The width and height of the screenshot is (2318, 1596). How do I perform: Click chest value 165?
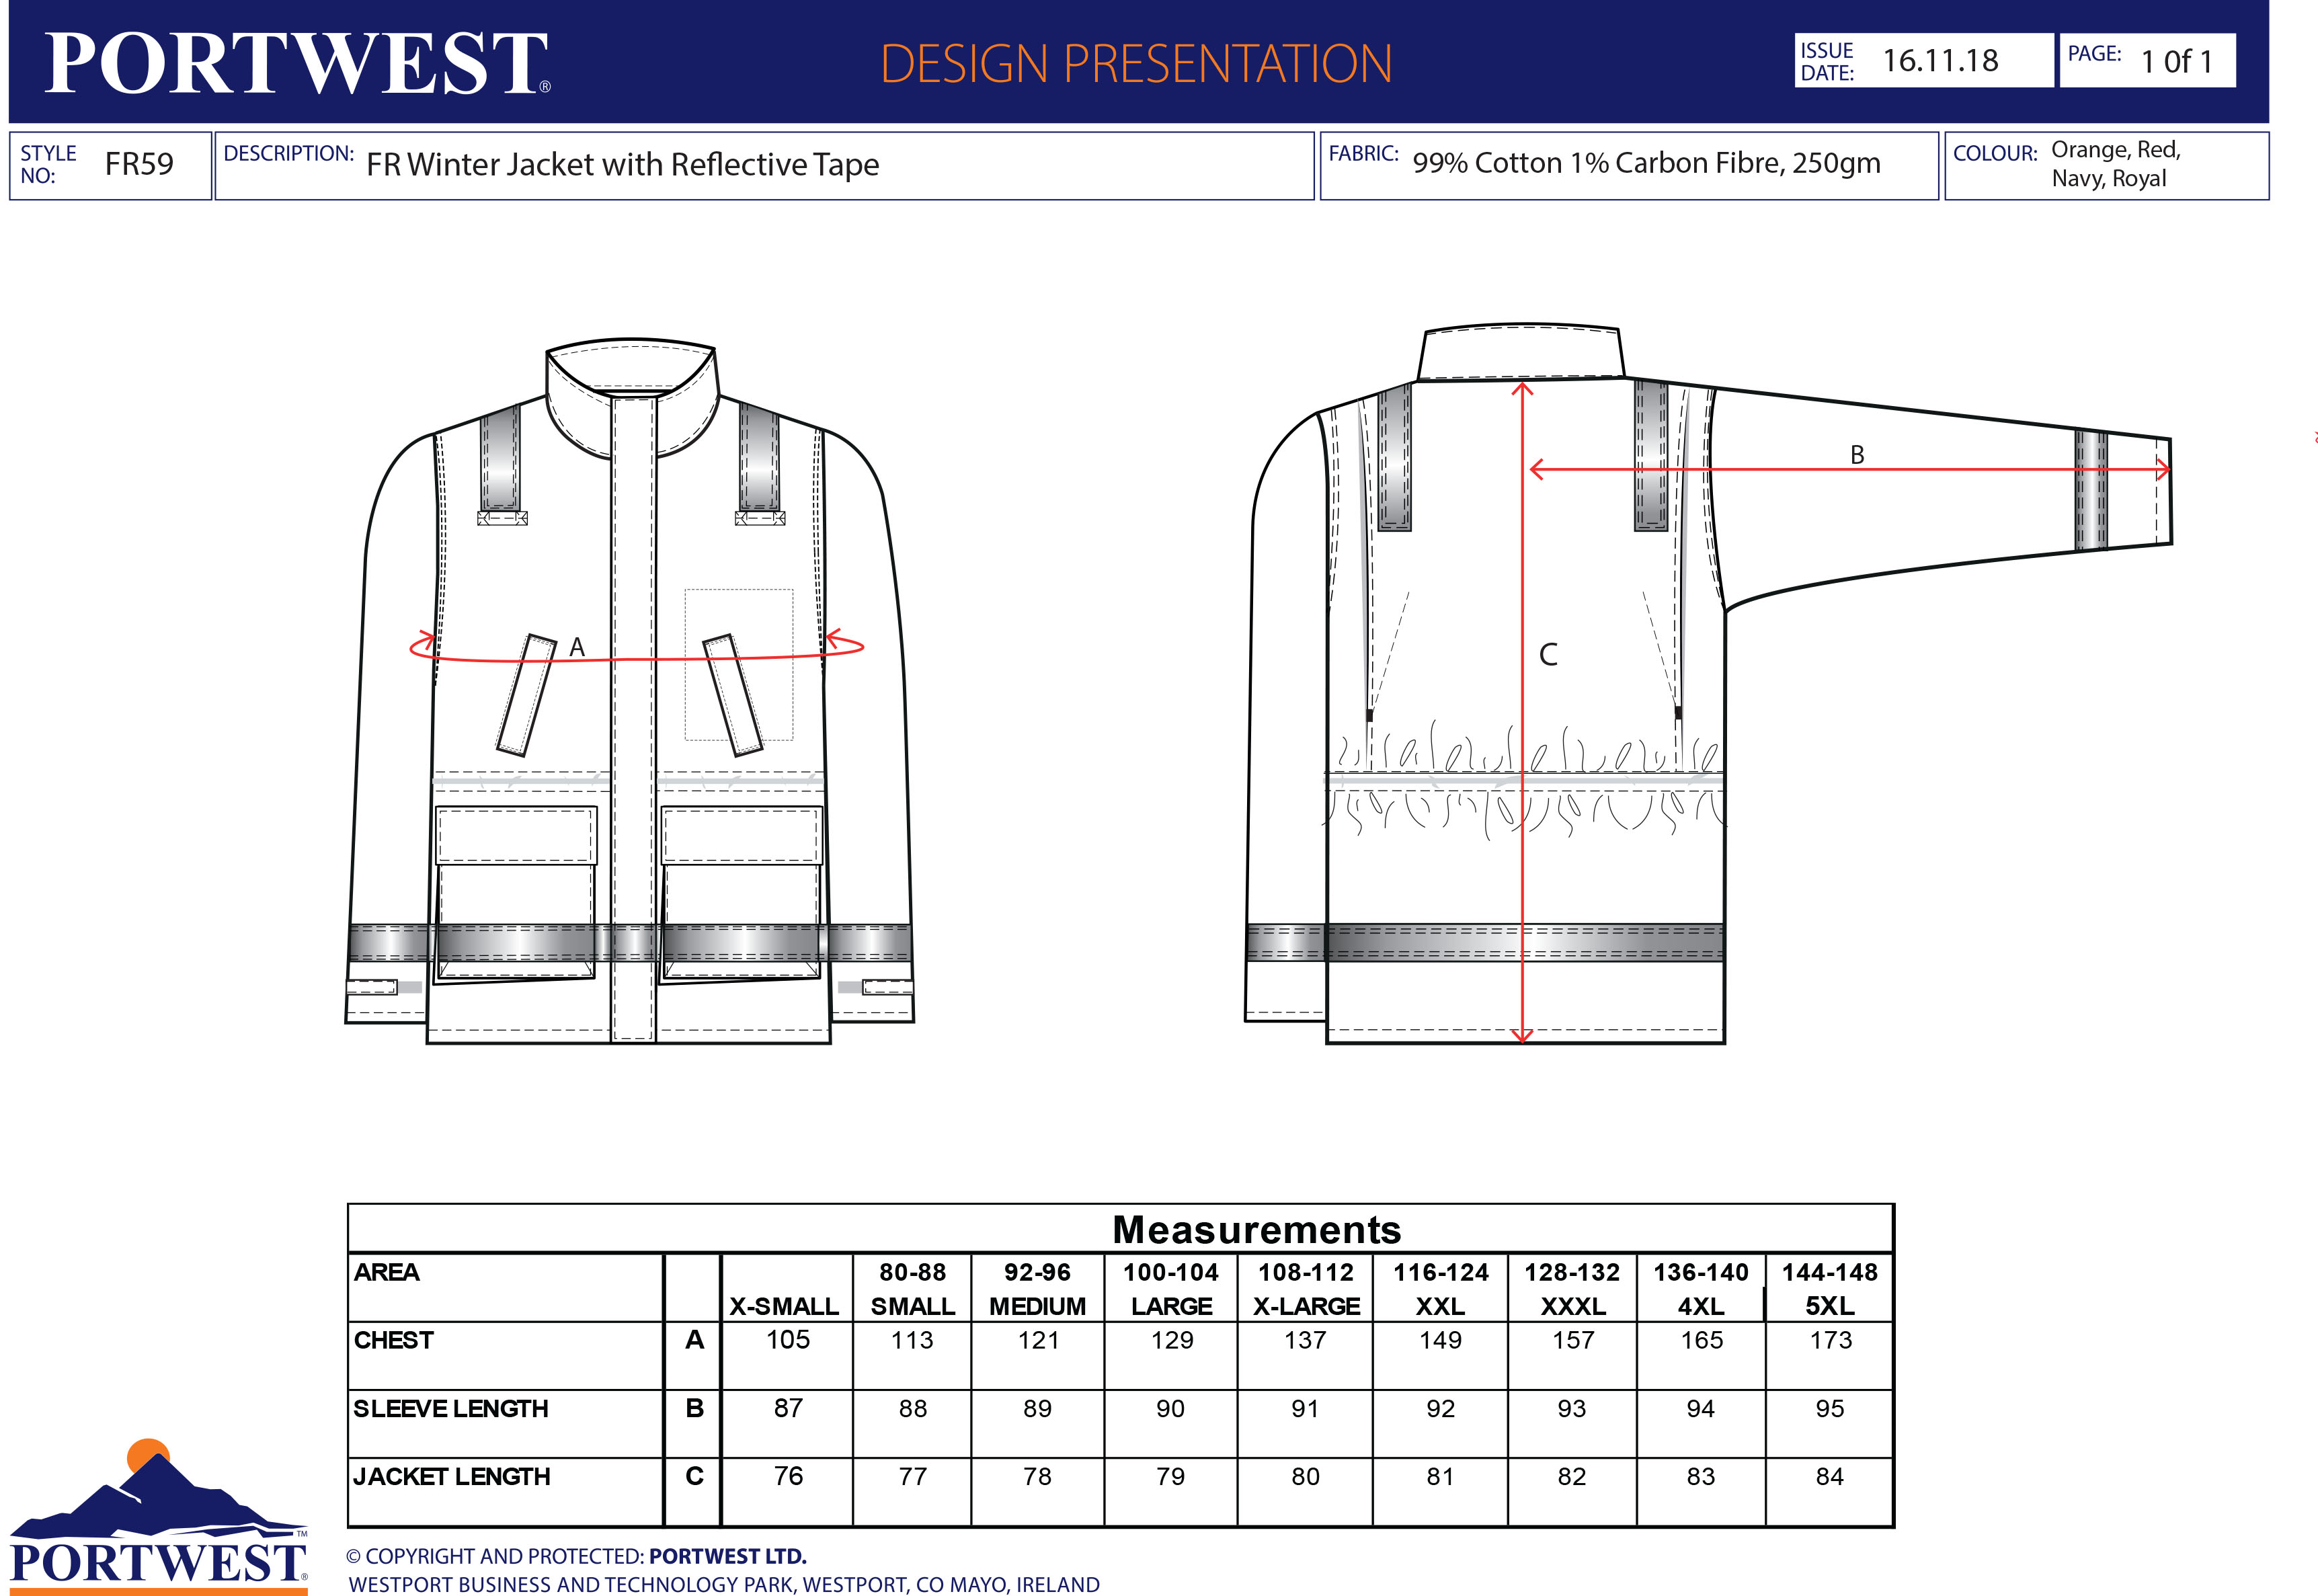click(1702, 1340)
